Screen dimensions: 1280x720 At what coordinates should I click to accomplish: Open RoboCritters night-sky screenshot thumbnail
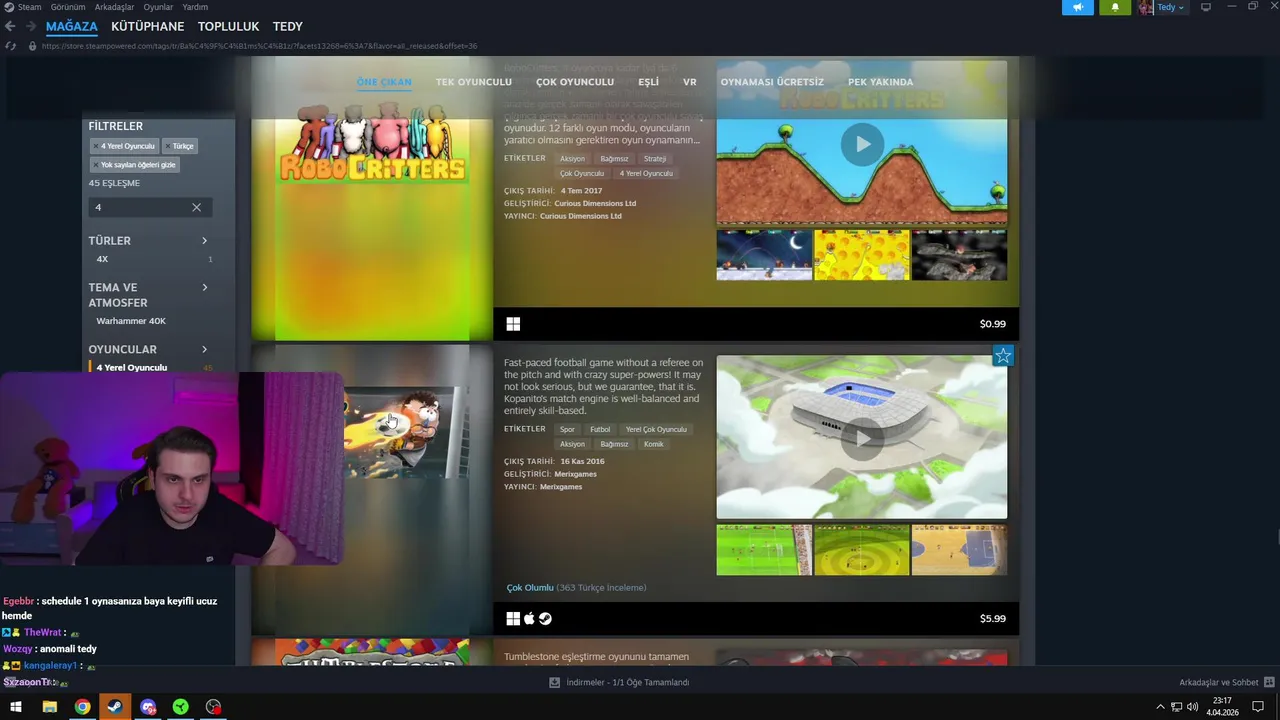[x=764, y=255]
